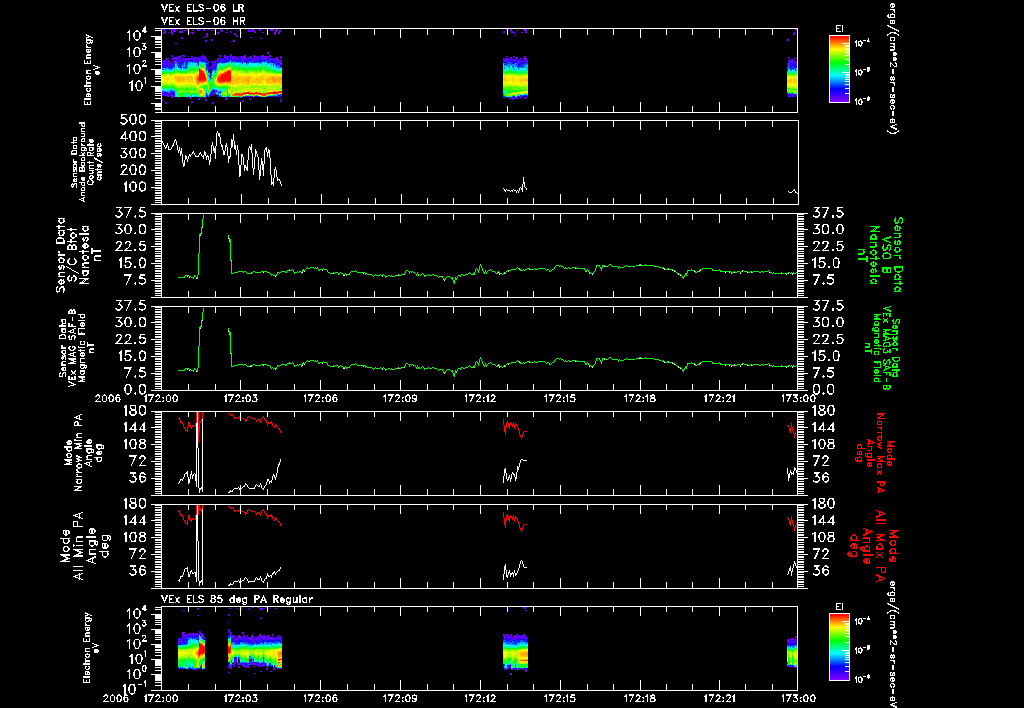1024x708 pixels.
Task: Select the "S/C Btot Nanotesla" left axis label
Action: click(79, 255)
